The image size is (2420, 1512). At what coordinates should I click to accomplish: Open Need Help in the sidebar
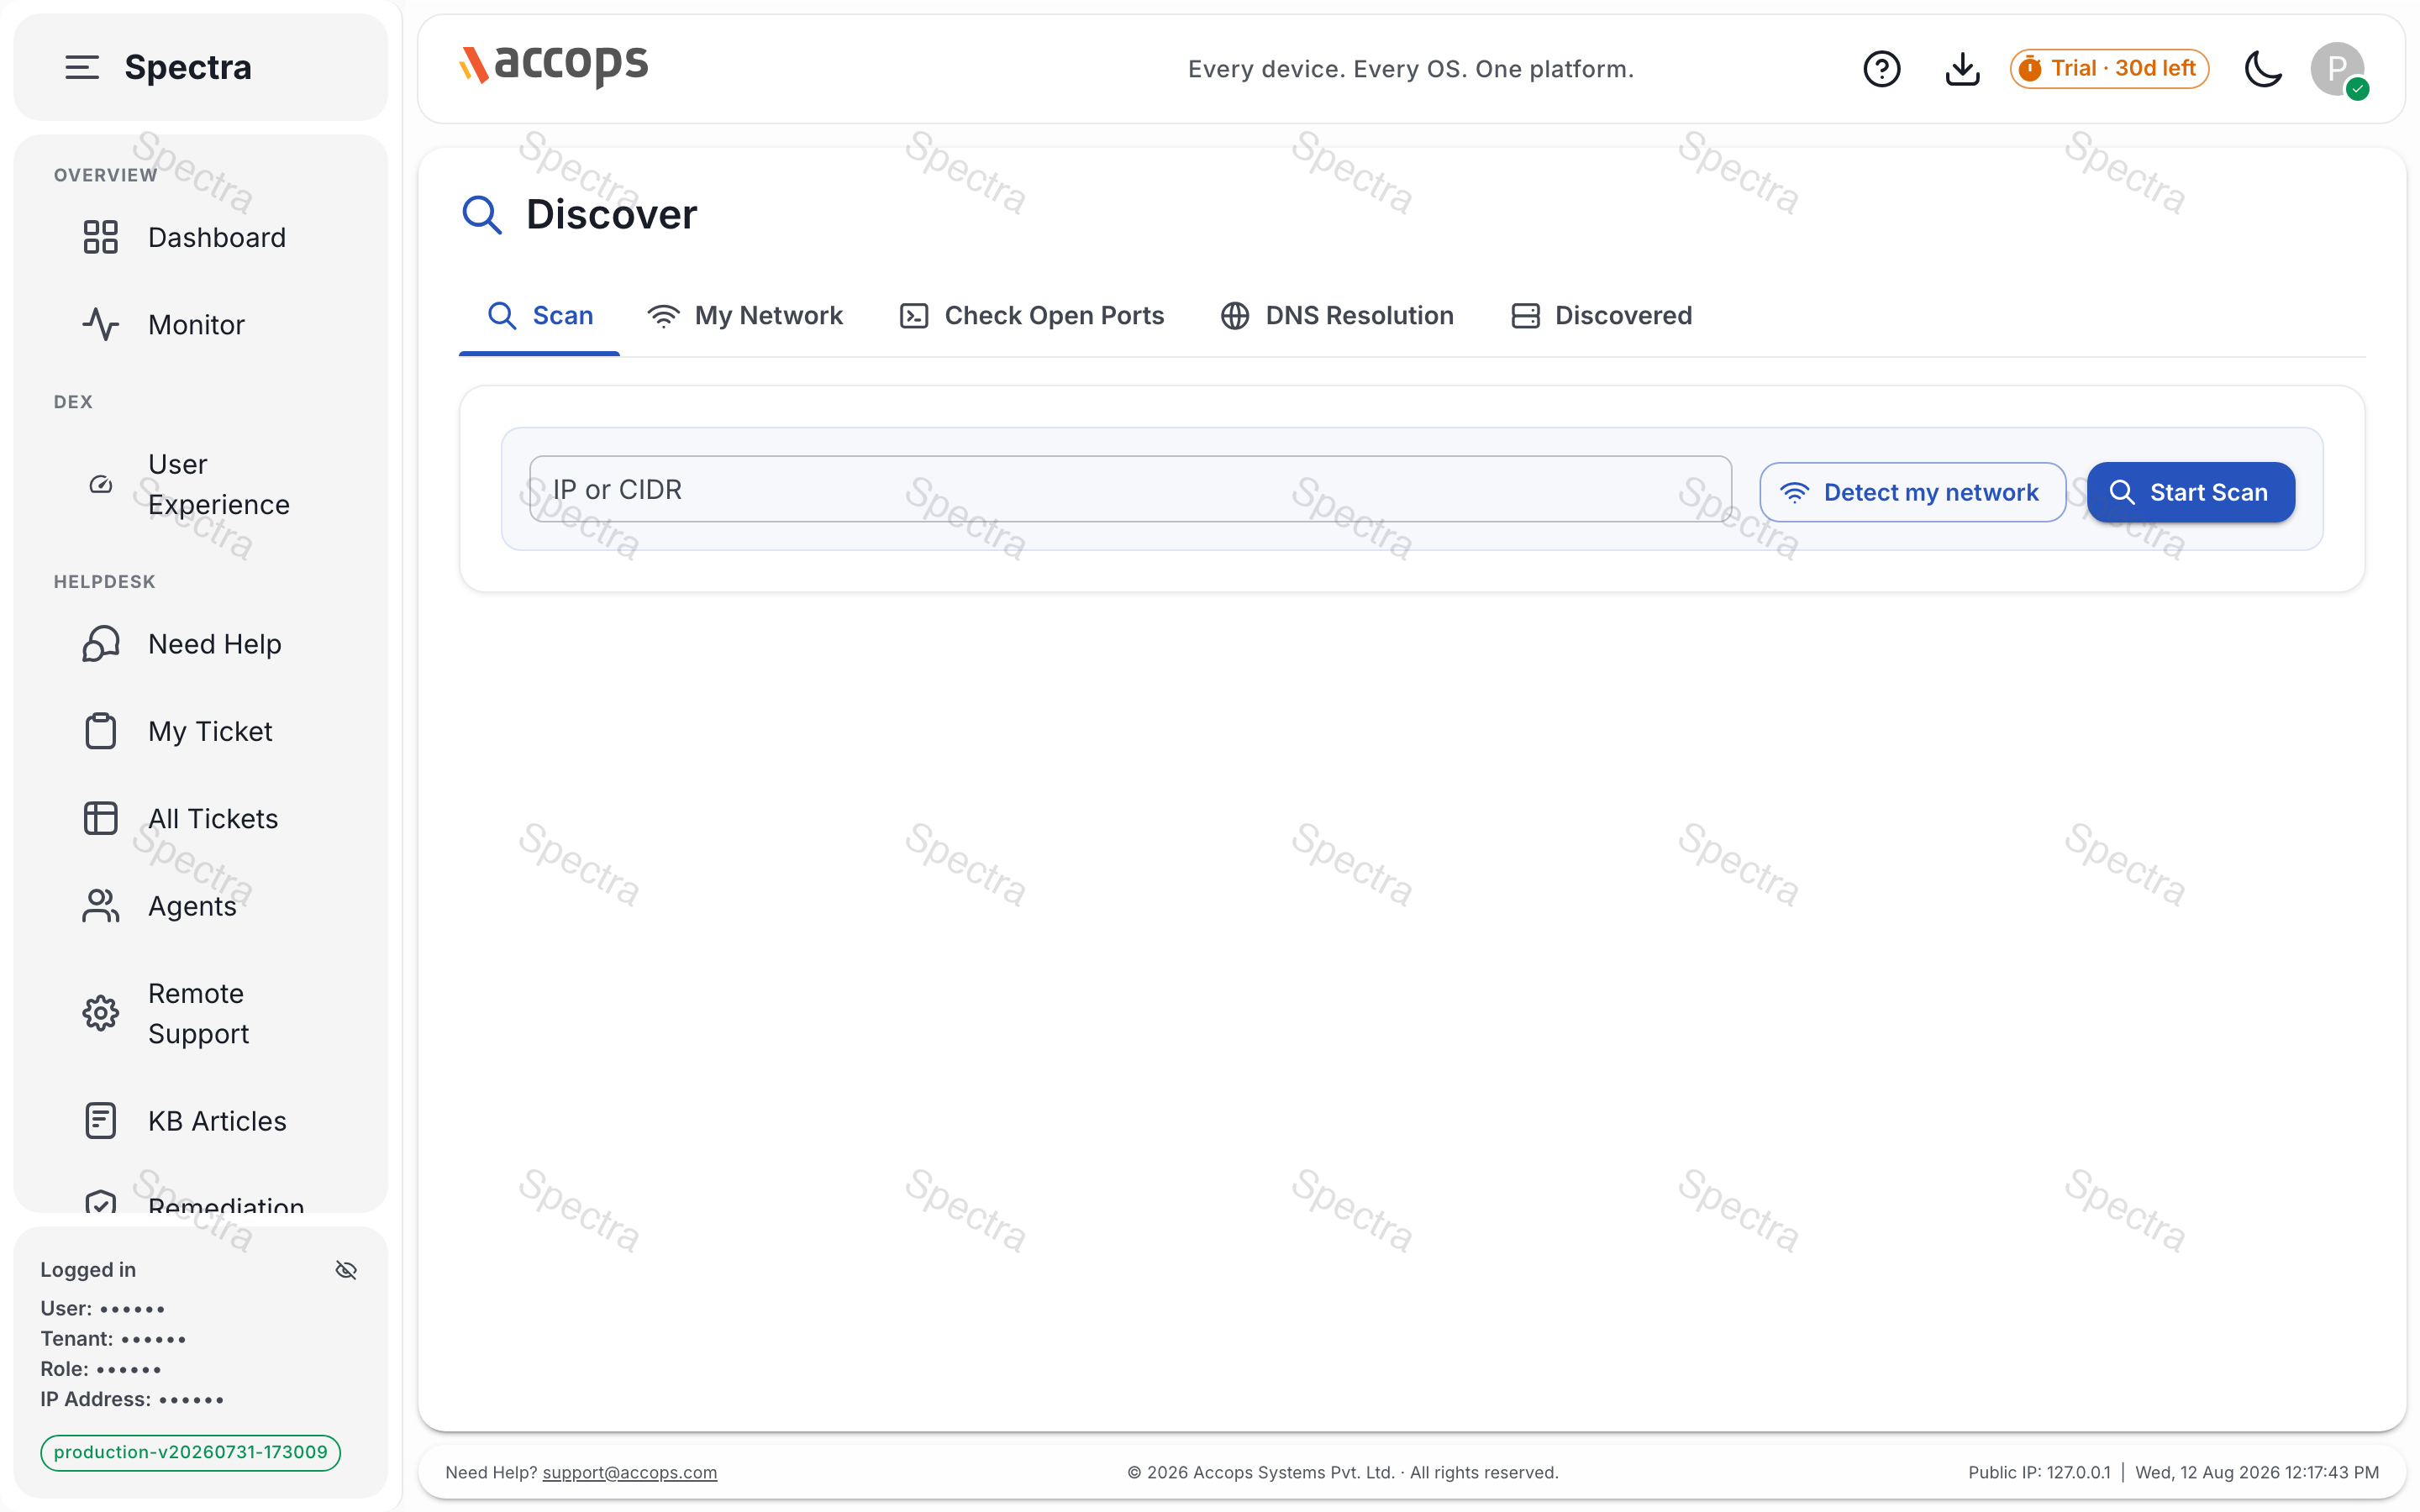pyautogui.click(x=200, y=644)
